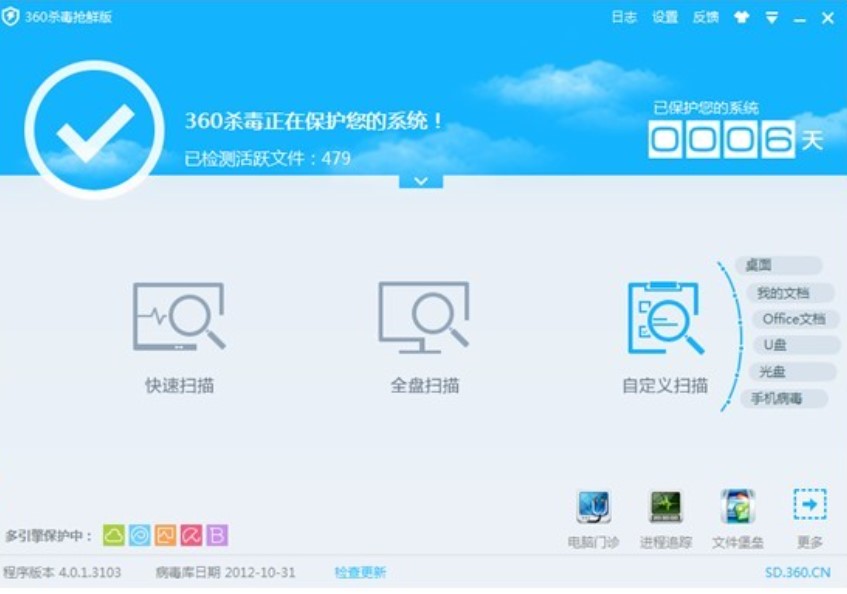Click 多引擎保护中 label
Image resolution: width=847 pixels, height=594 pixels.
pyautogui.click(x=49, y=536)
